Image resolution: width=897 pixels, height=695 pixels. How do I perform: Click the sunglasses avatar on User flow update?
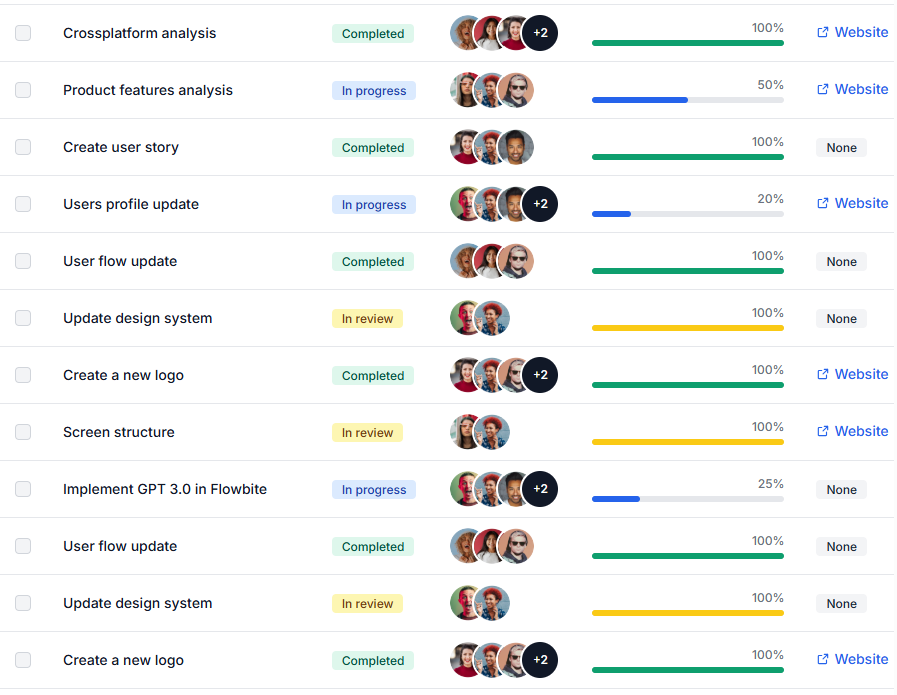tap(519, 261)
